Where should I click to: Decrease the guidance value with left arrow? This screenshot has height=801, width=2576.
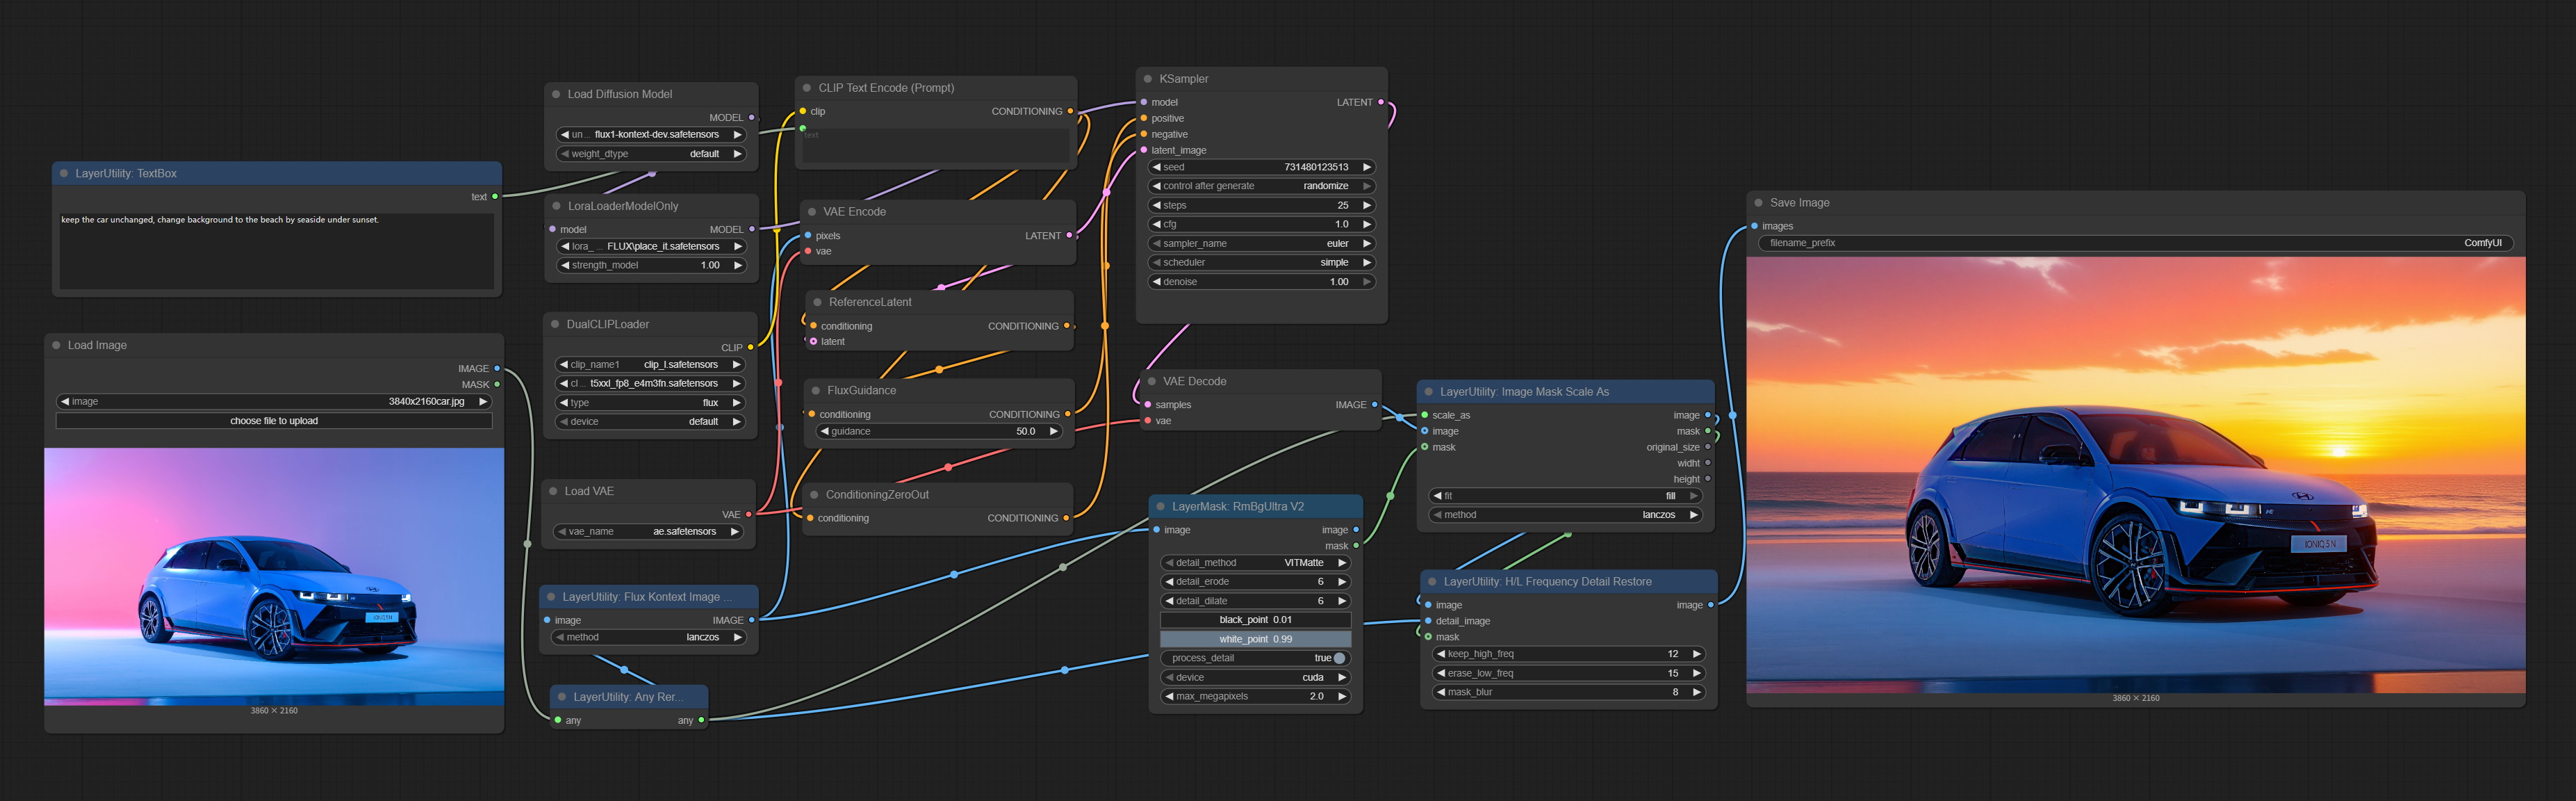(824, 432)
